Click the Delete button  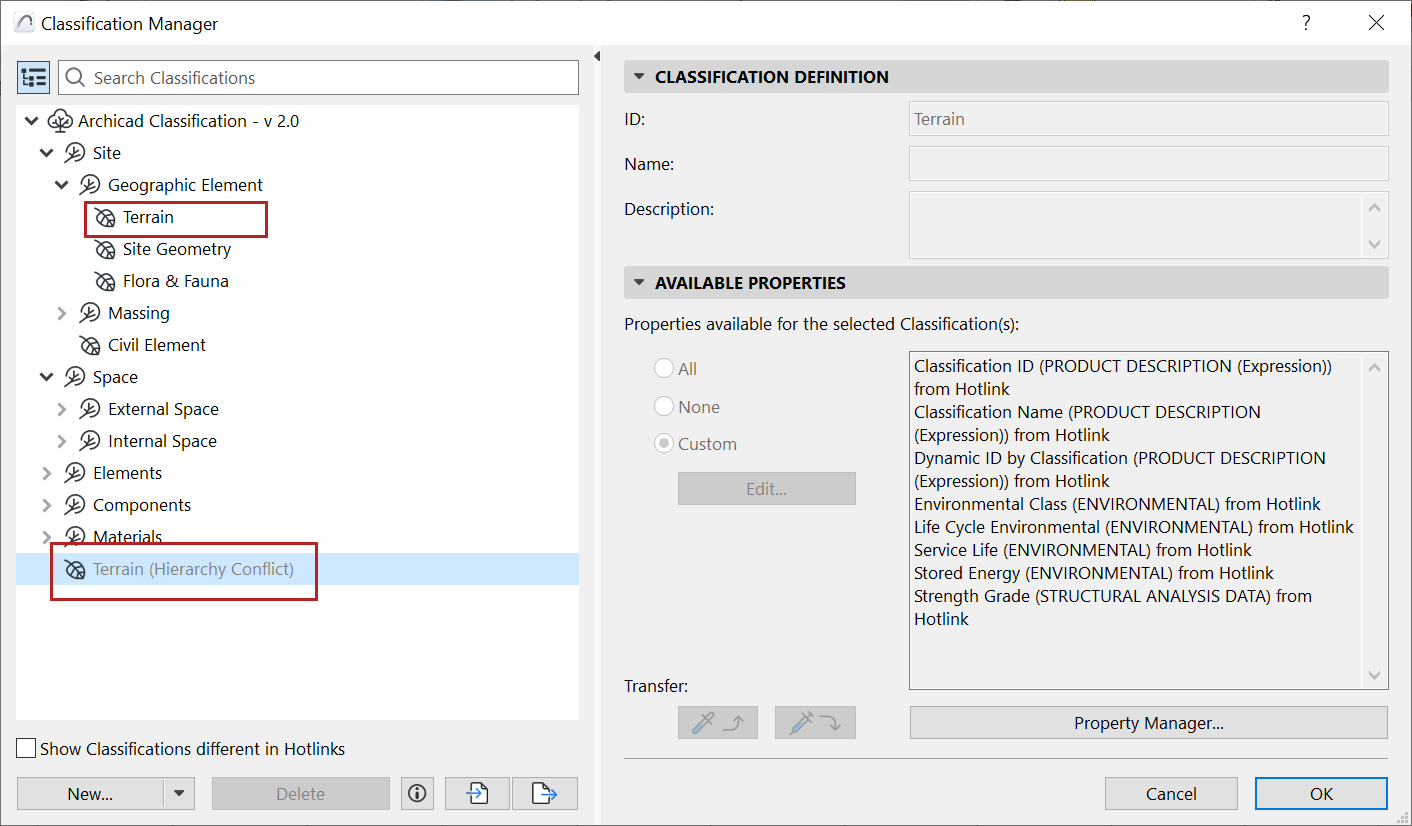point(300,793)
